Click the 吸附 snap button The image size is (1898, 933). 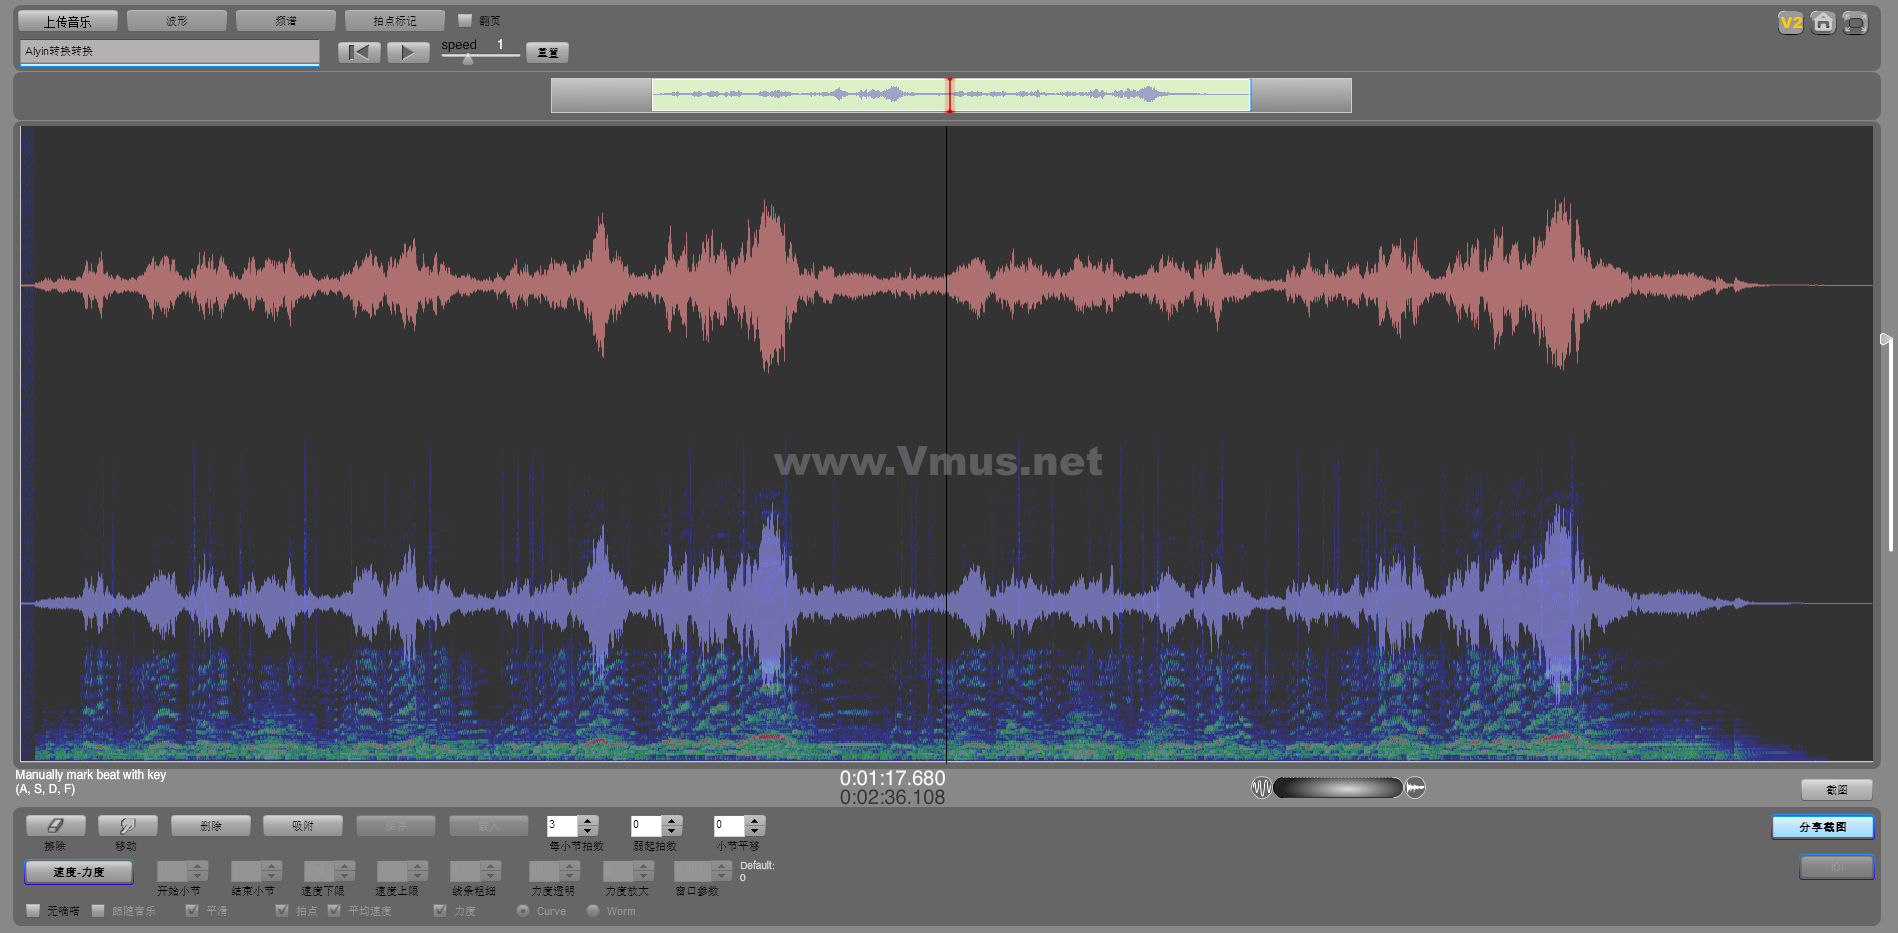coord(303,825)
